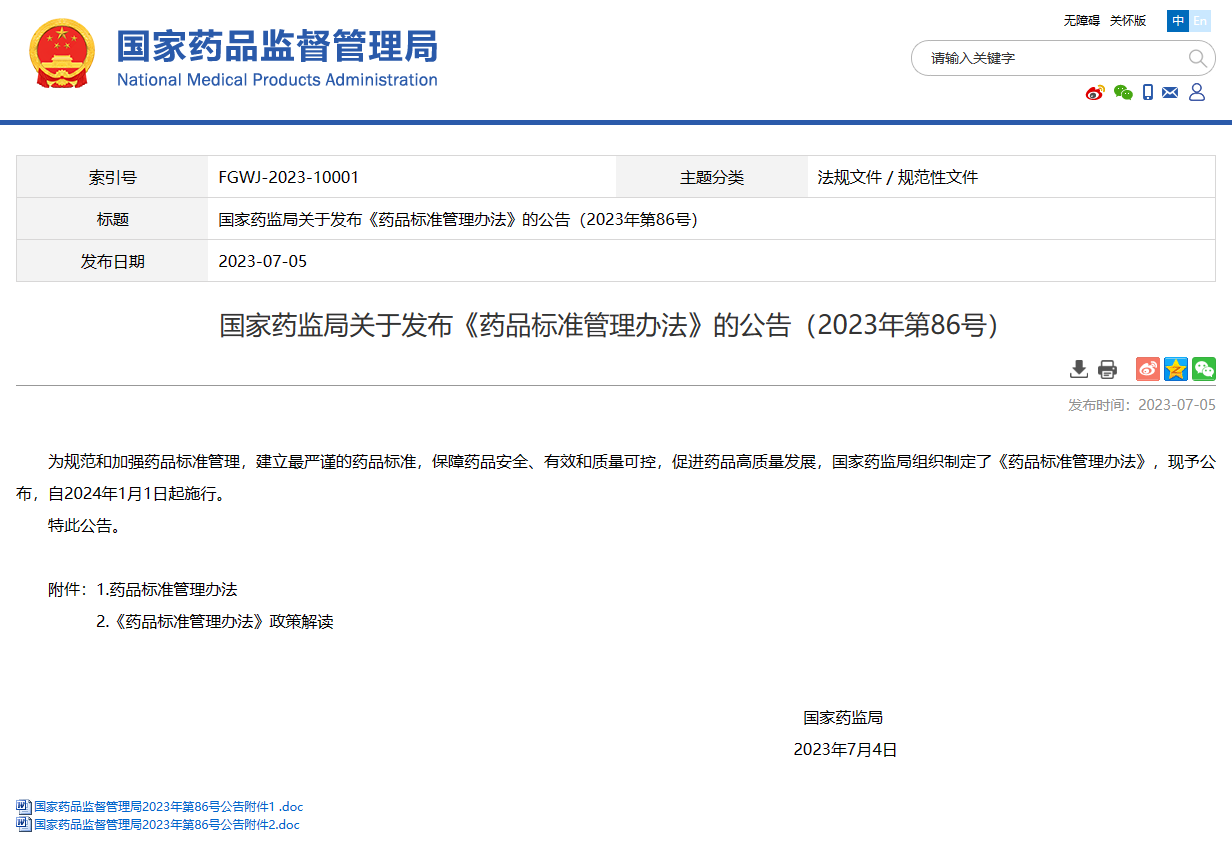
Task: Click the user account icon in the header
Action: click(x=1197, y=92)
